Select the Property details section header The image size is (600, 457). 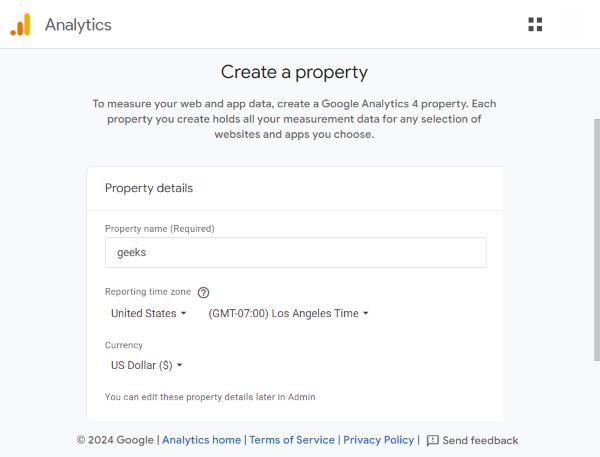click(x=149, y=188)
